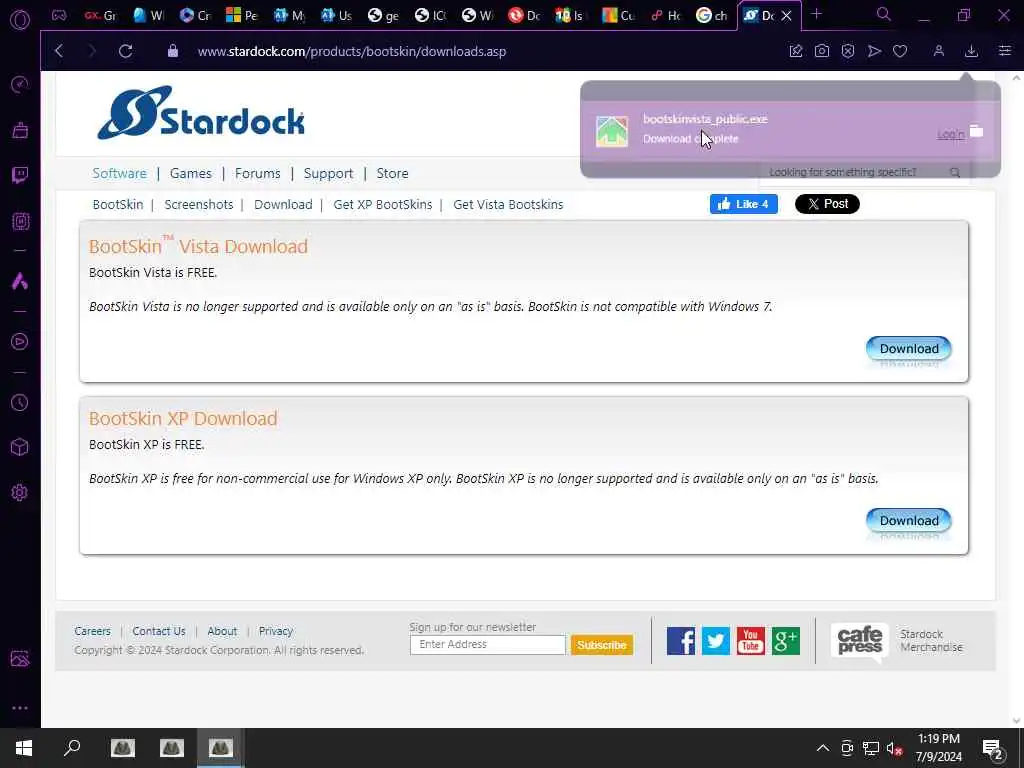Open the Stardock YouTube icon
Viewport: 1024px width, 768px height.
coord(750,641)
